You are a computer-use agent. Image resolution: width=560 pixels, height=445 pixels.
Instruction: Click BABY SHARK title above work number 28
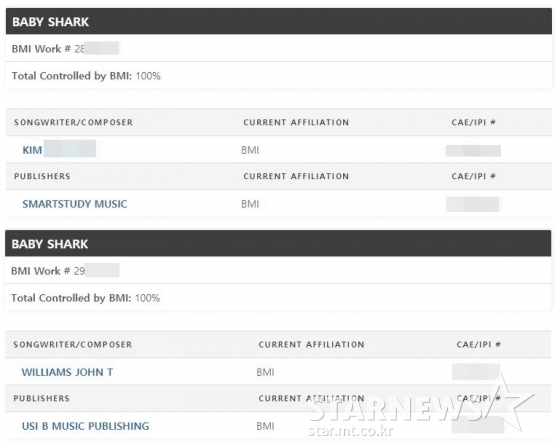coord(50,22)
